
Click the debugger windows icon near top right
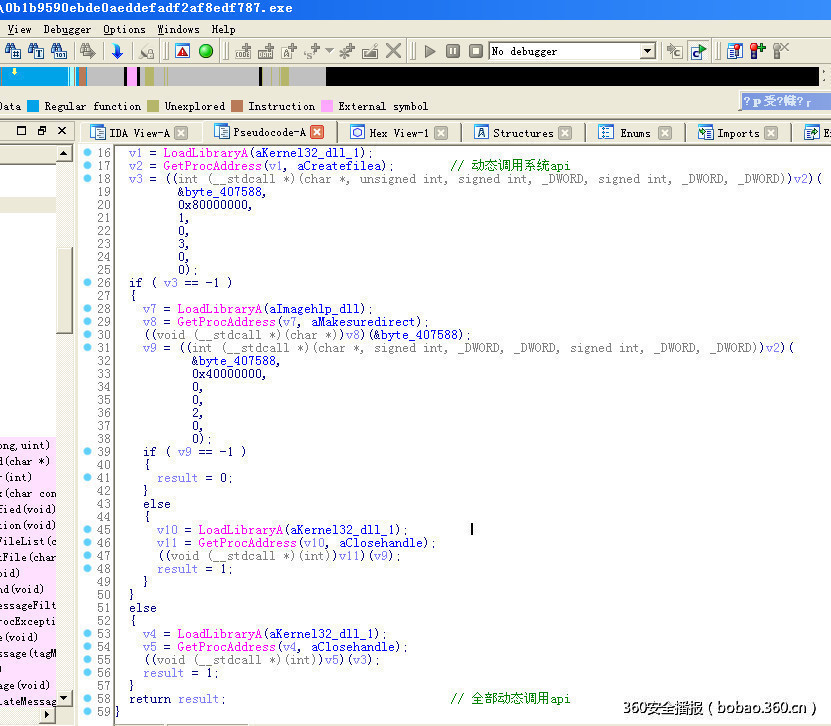tap(737, 50)
